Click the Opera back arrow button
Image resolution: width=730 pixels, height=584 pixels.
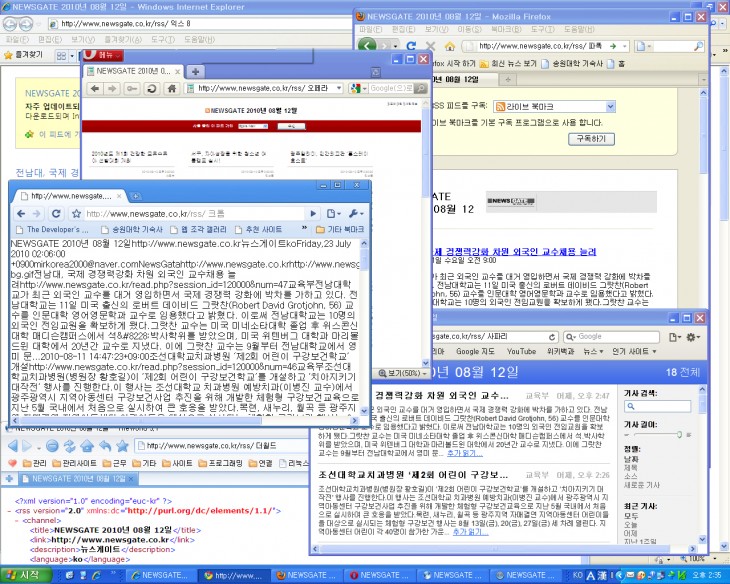point(95,88)
